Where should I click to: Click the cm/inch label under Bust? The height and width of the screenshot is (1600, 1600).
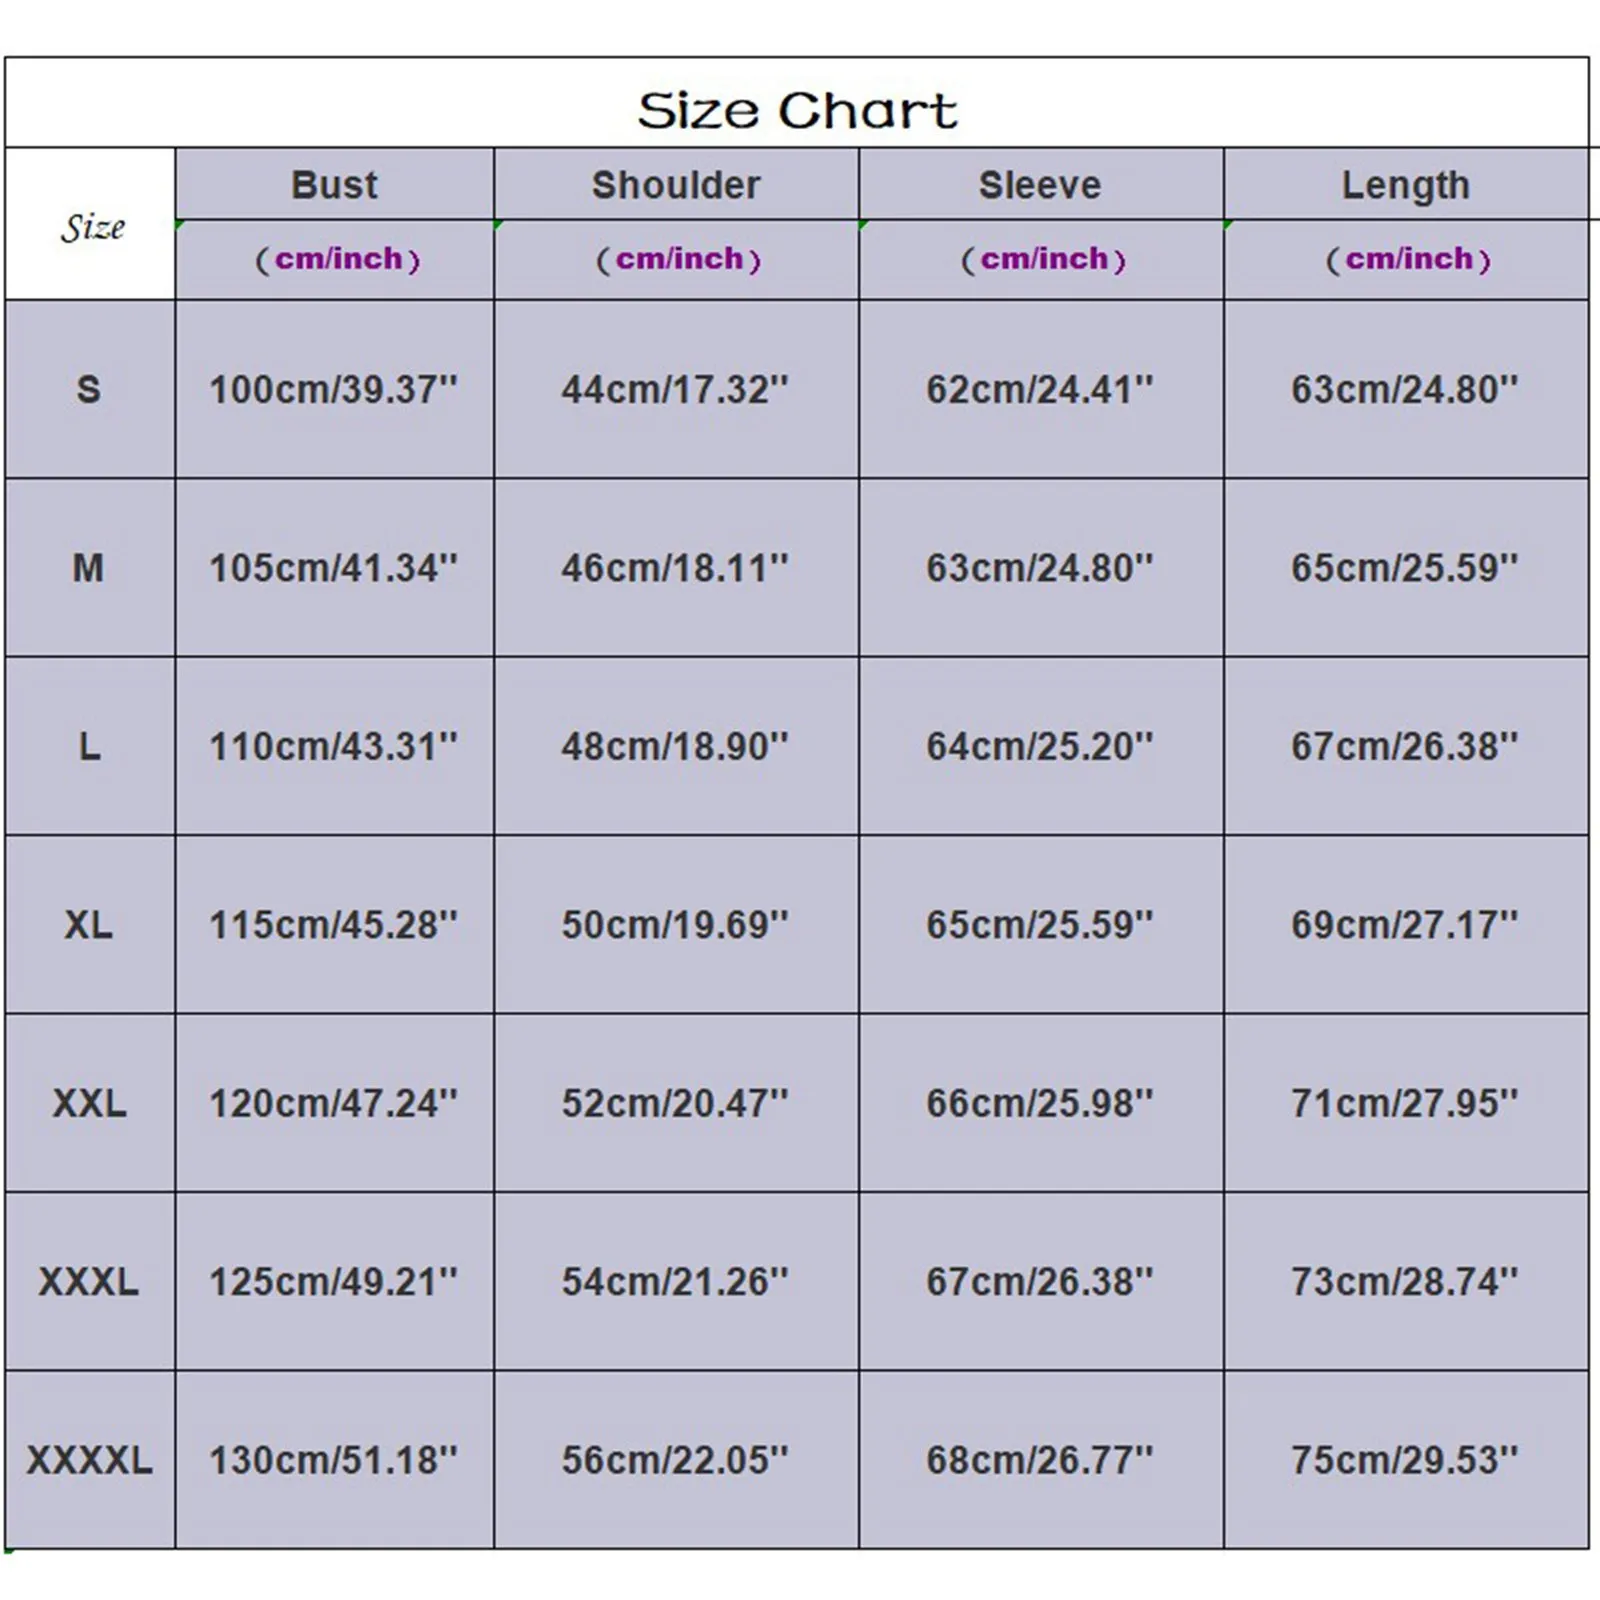click(x=338, y=259)
